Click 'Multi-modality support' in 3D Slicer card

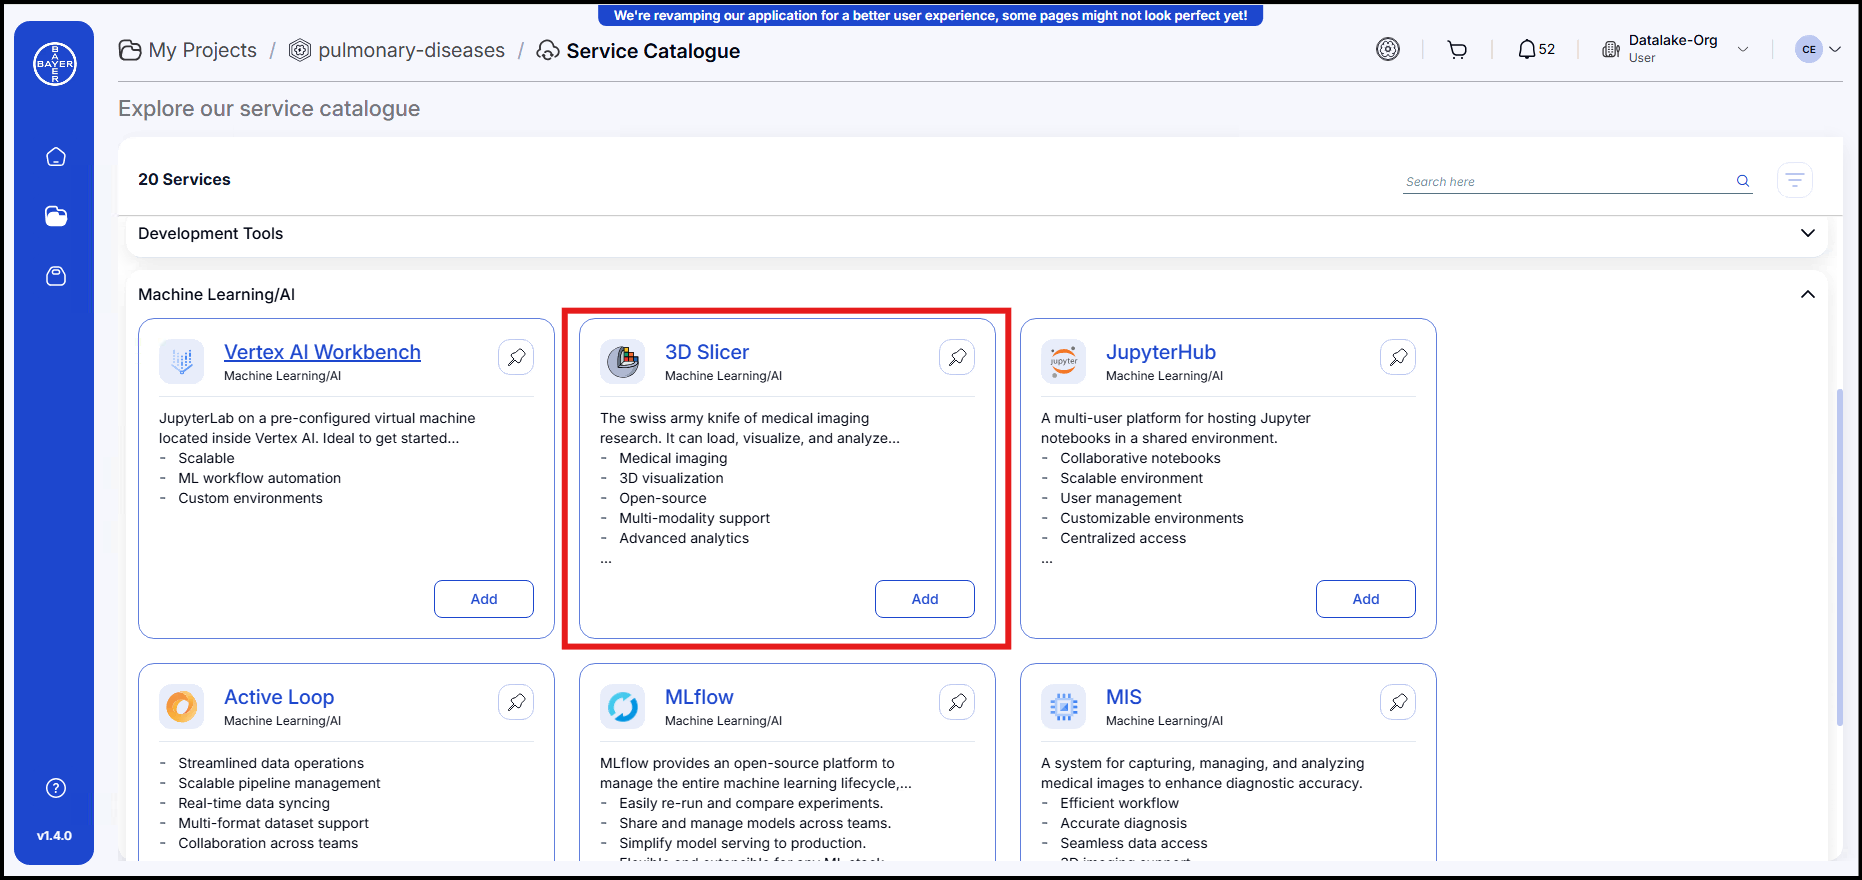(694, 518)
